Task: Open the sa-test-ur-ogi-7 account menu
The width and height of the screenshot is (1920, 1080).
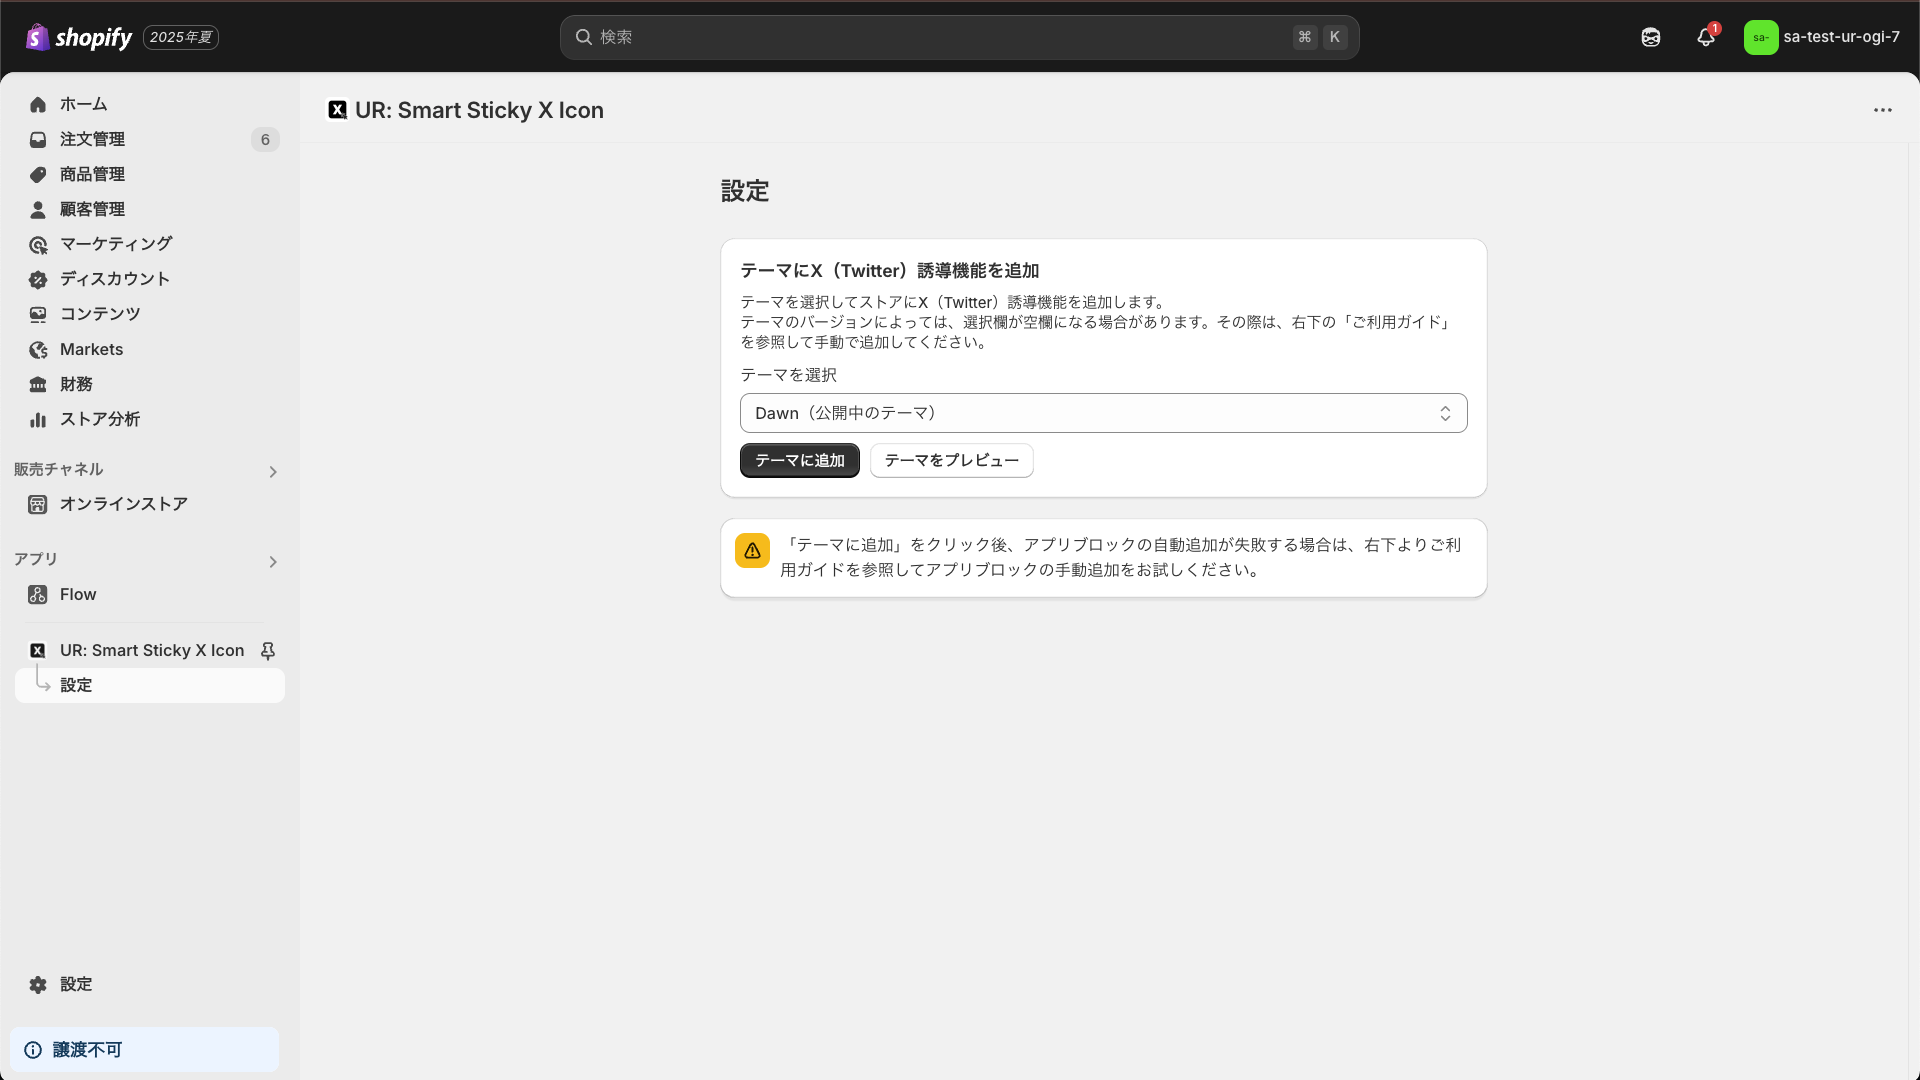Action: click(x=1822, y=37)
